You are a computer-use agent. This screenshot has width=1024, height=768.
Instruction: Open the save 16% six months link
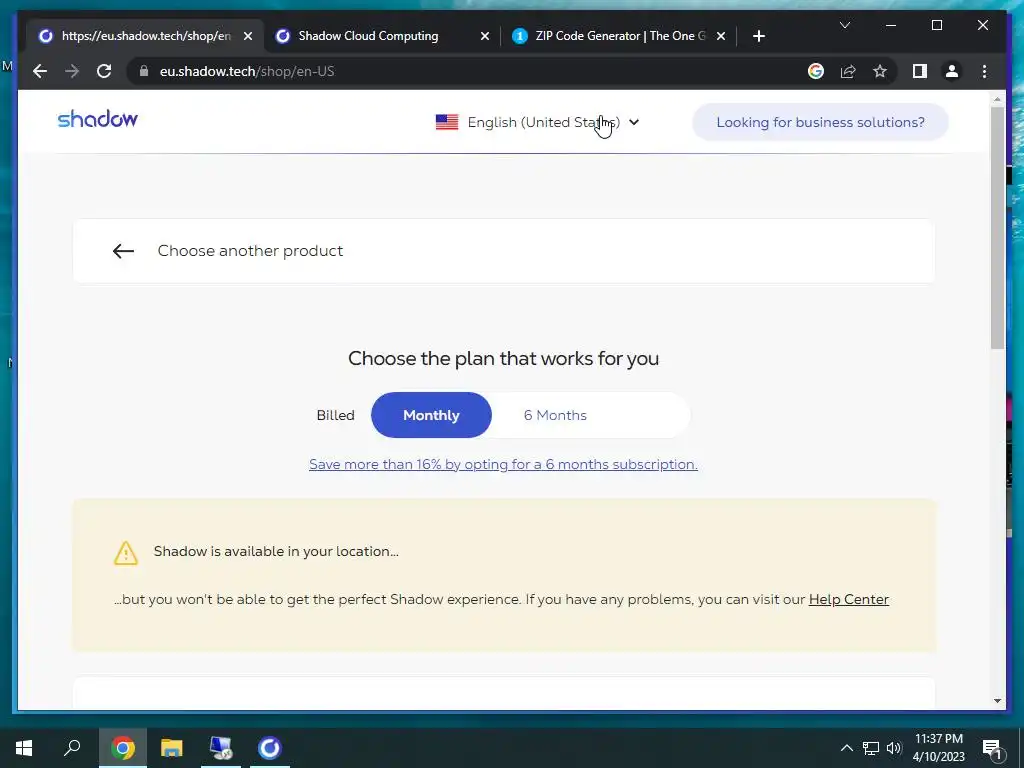[x=503, y=464]
